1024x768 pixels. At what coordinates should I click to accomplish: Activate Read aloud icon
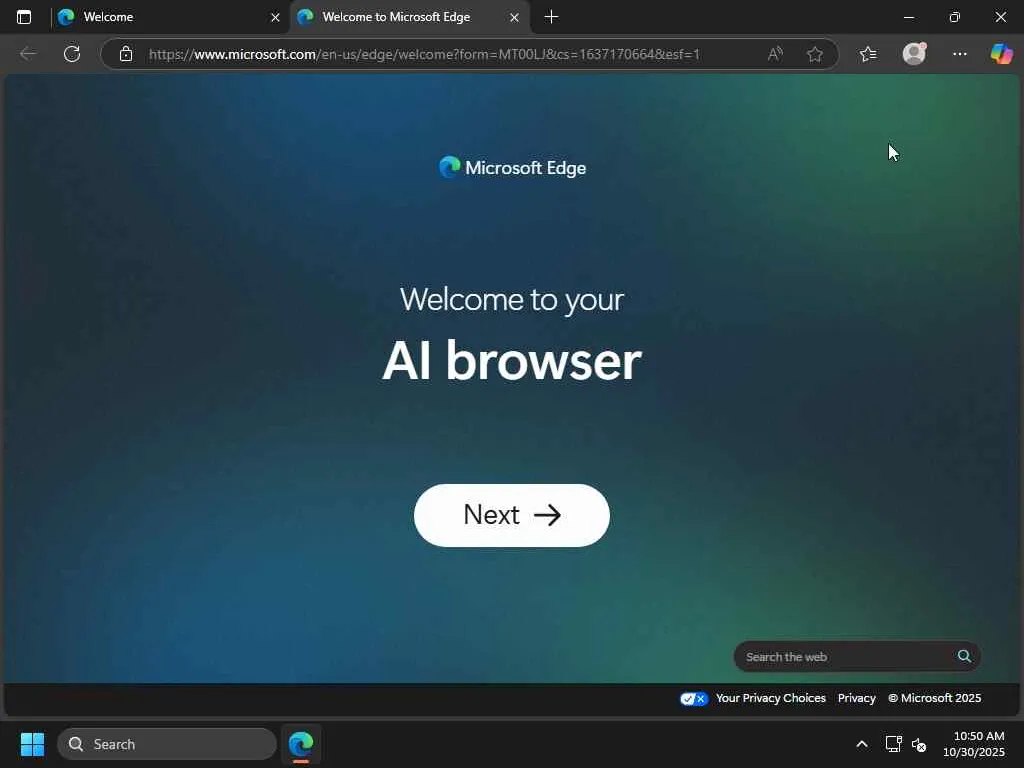775,54
